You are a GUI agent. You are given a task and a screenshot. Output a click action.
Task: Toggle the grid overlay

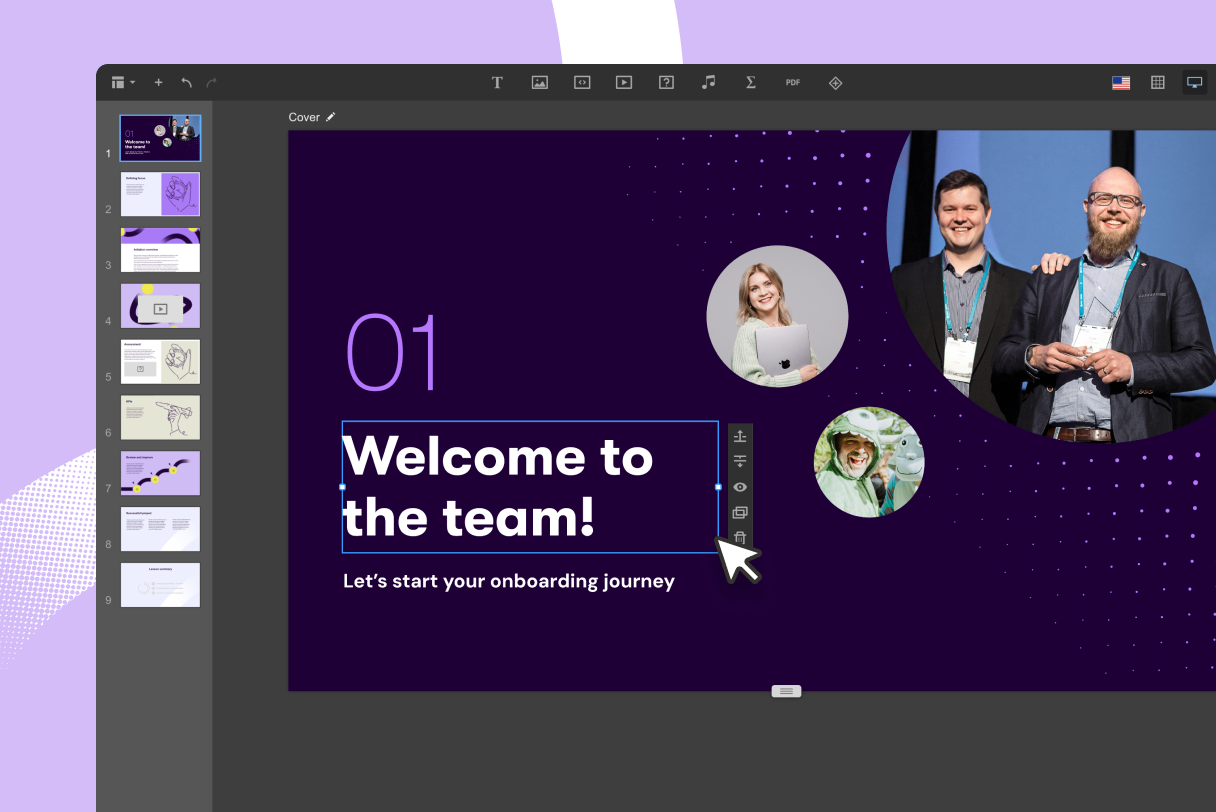point(1158,82)
